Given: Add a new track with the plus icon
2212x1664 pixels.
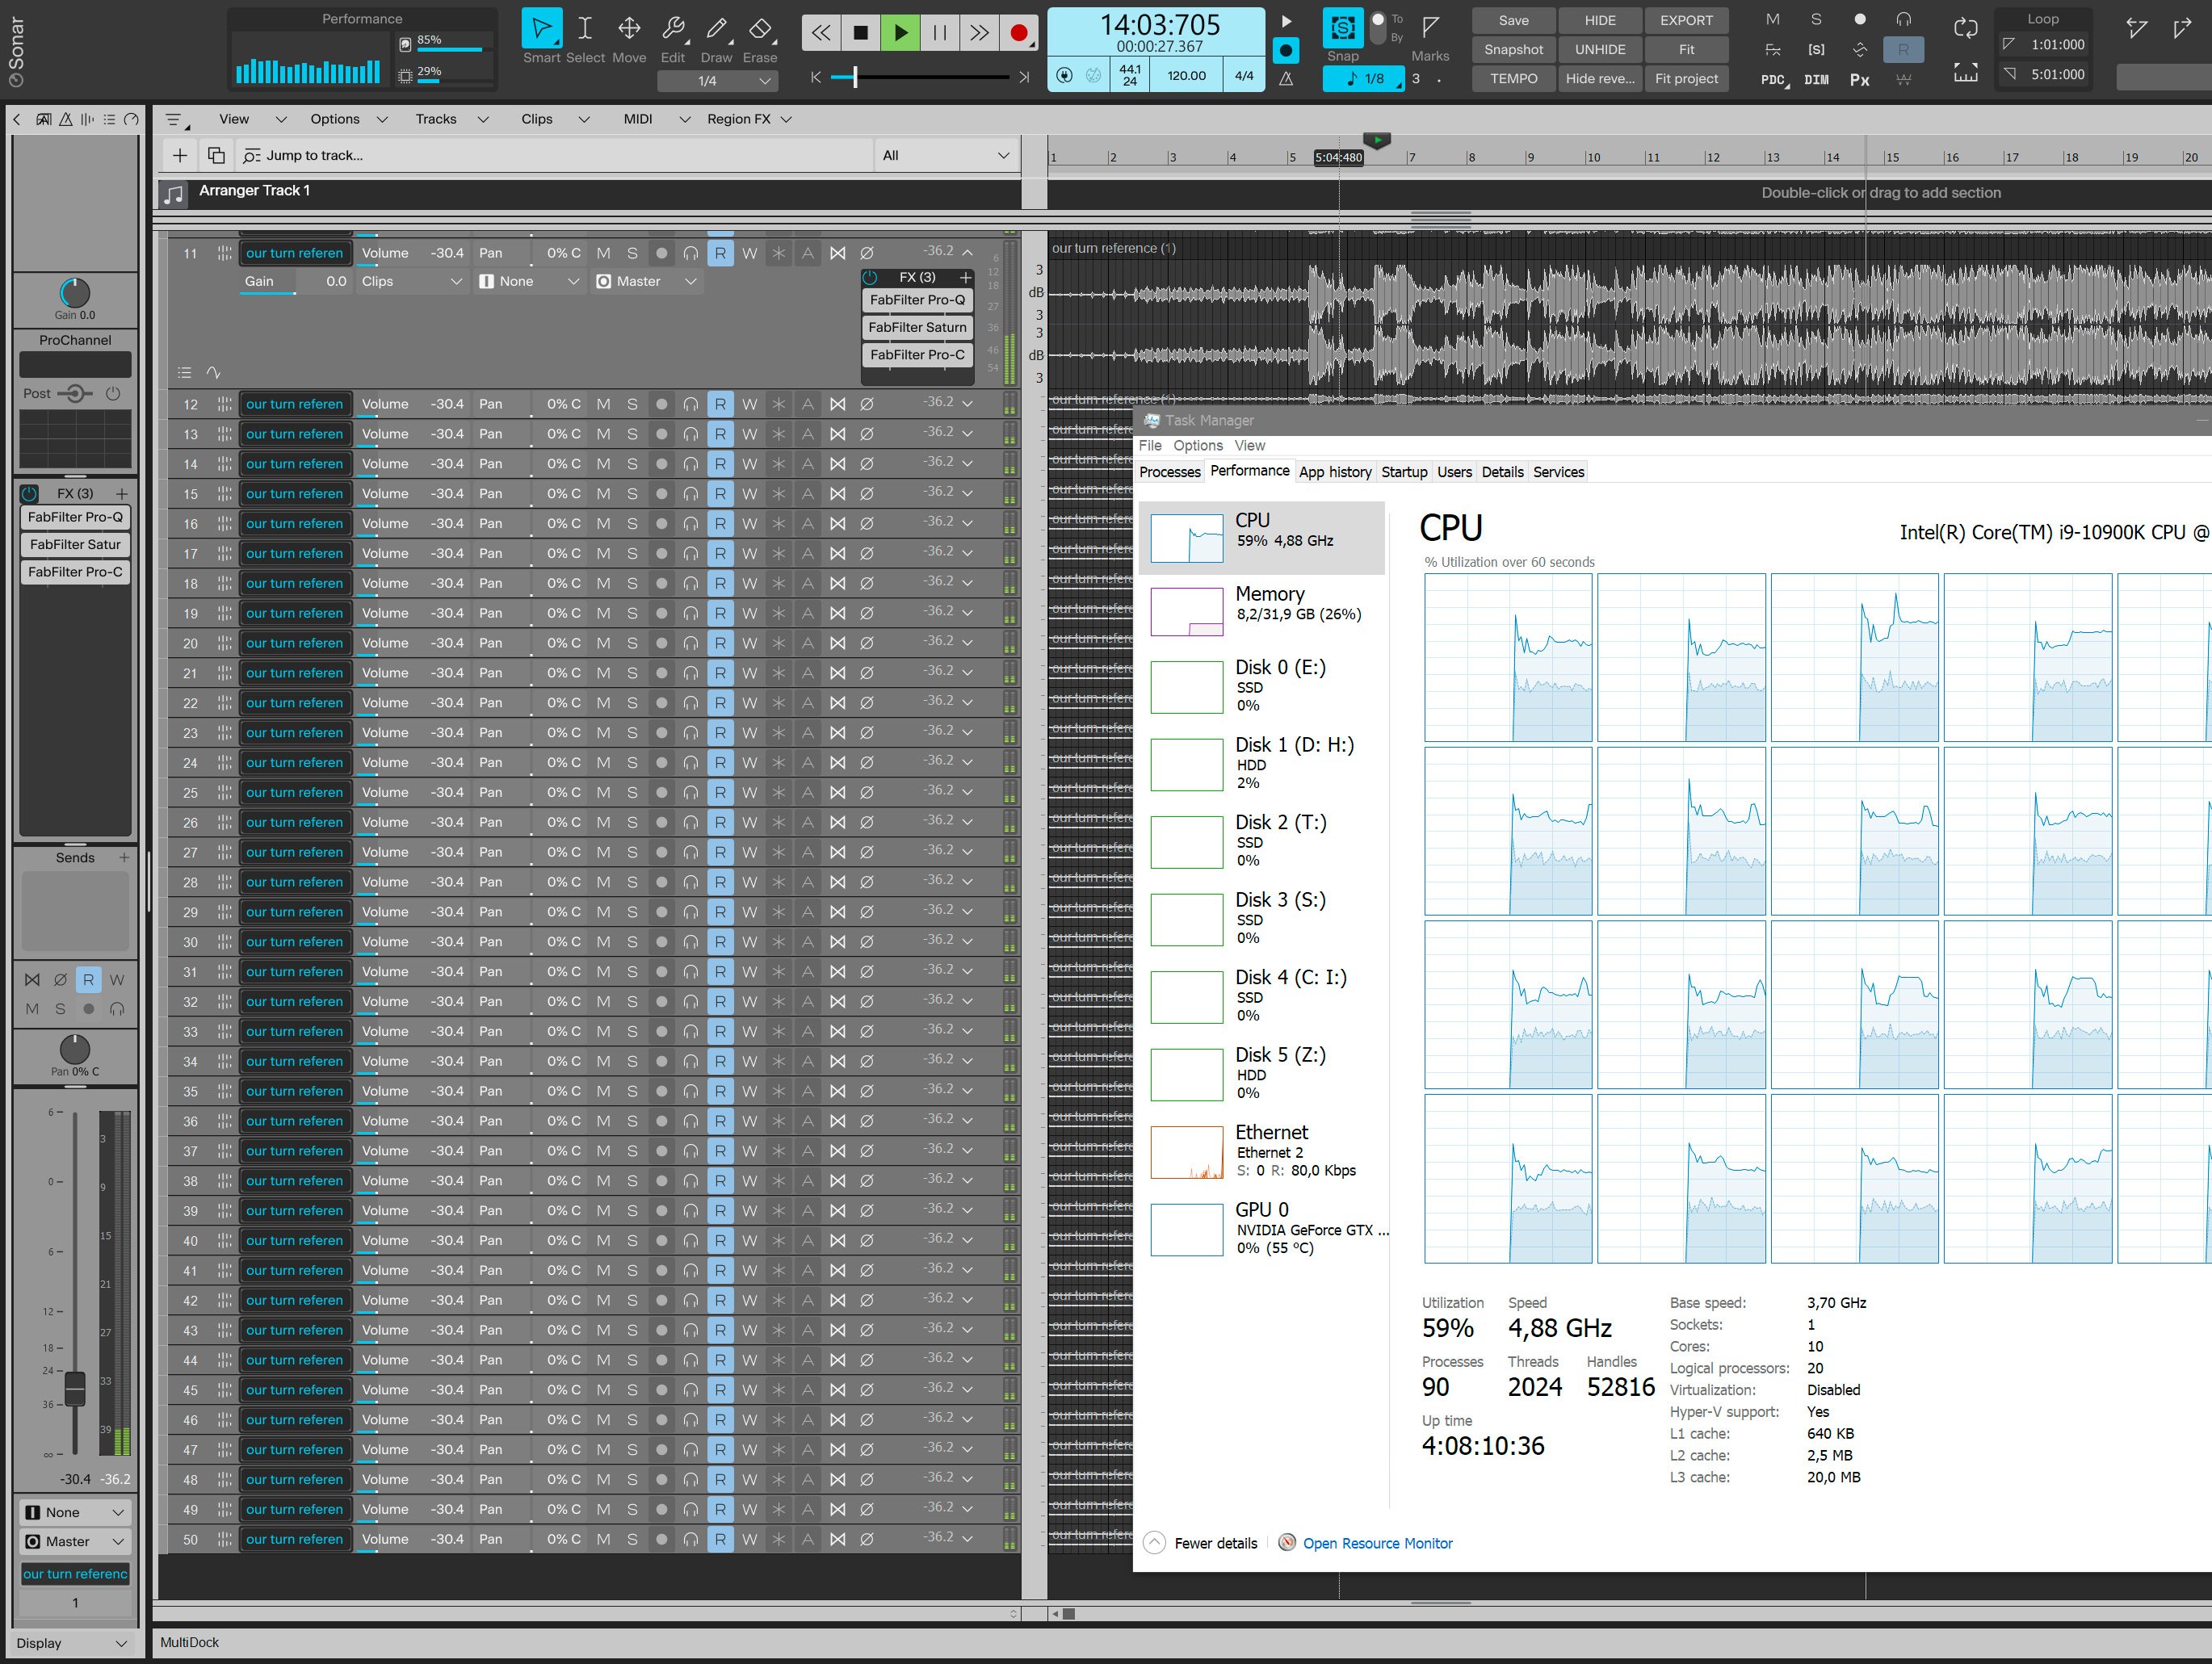Looking at the screenshot, I should click(180, 155).
